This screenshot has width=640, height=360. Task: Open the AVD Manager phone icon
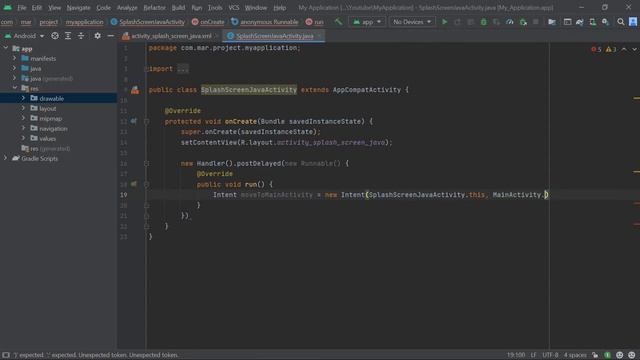click(x=592, y=22)
